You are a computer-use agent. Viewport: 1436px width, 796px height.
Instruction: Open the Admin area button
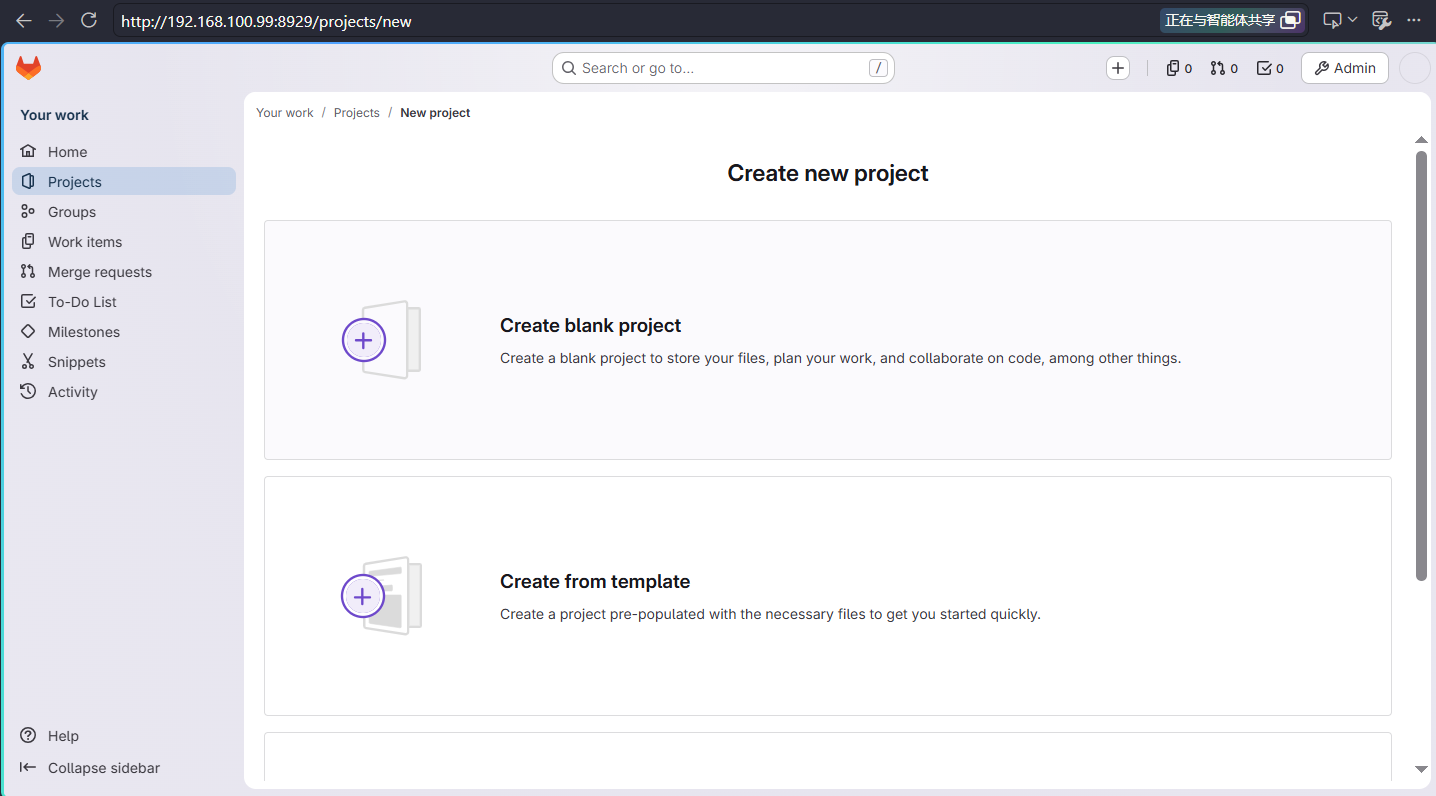[1345, 68]
